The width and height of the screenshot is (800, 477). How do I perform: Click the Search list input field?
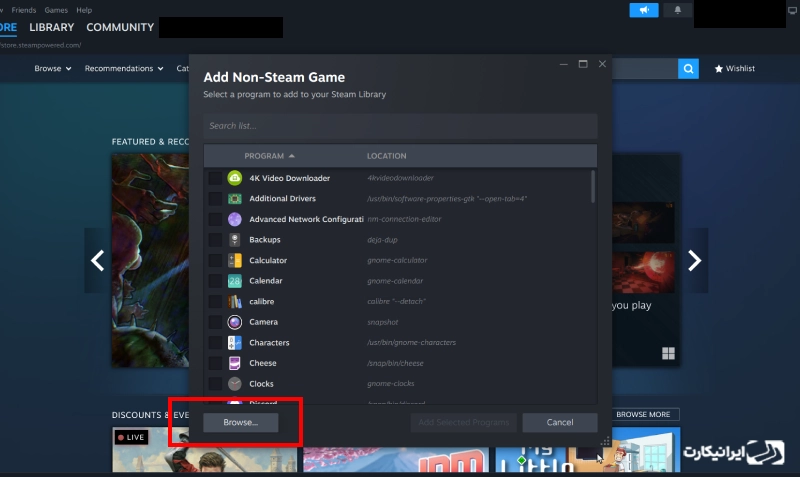point(400,126)
